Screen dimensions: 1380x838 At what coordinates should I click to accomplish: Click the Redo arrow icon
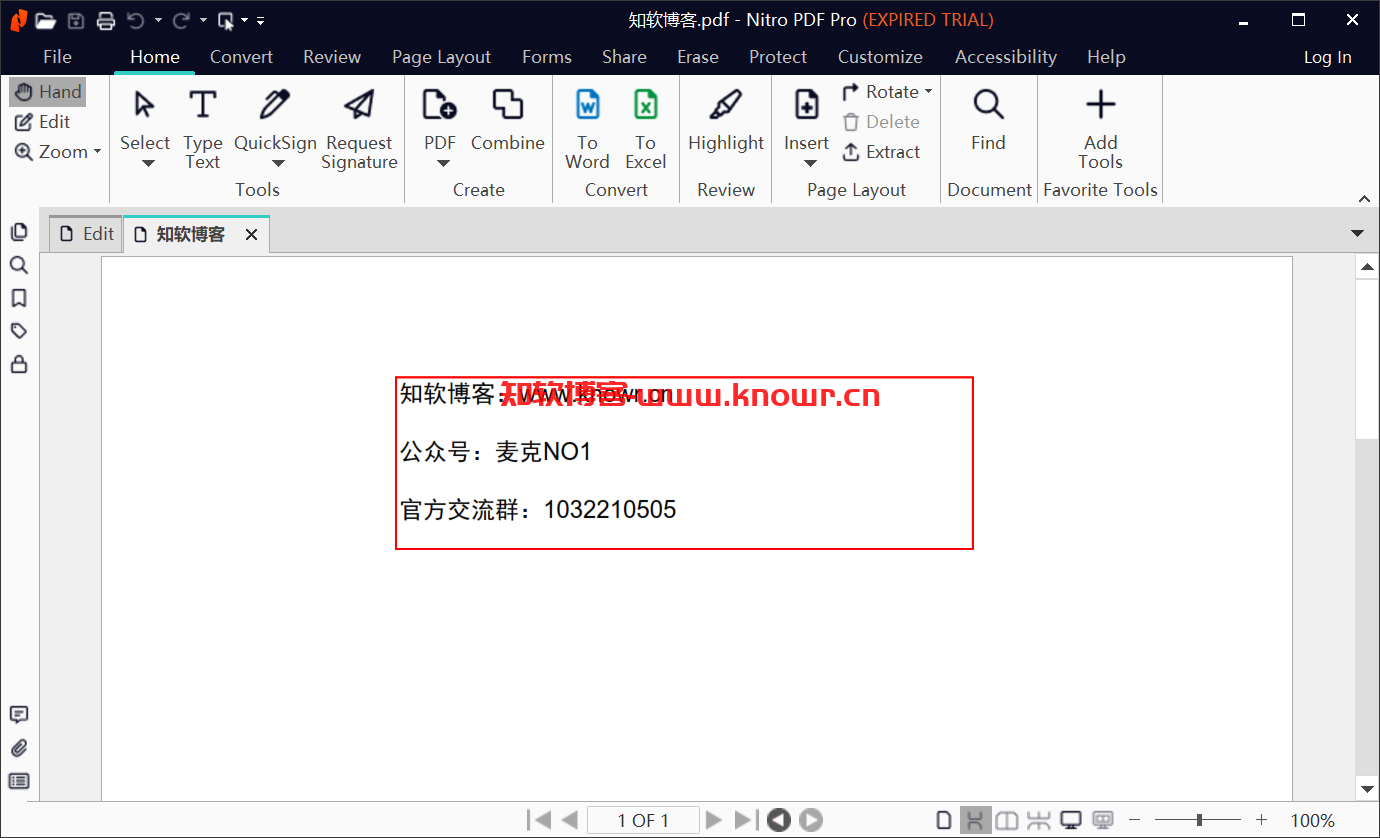pos(181,20)
